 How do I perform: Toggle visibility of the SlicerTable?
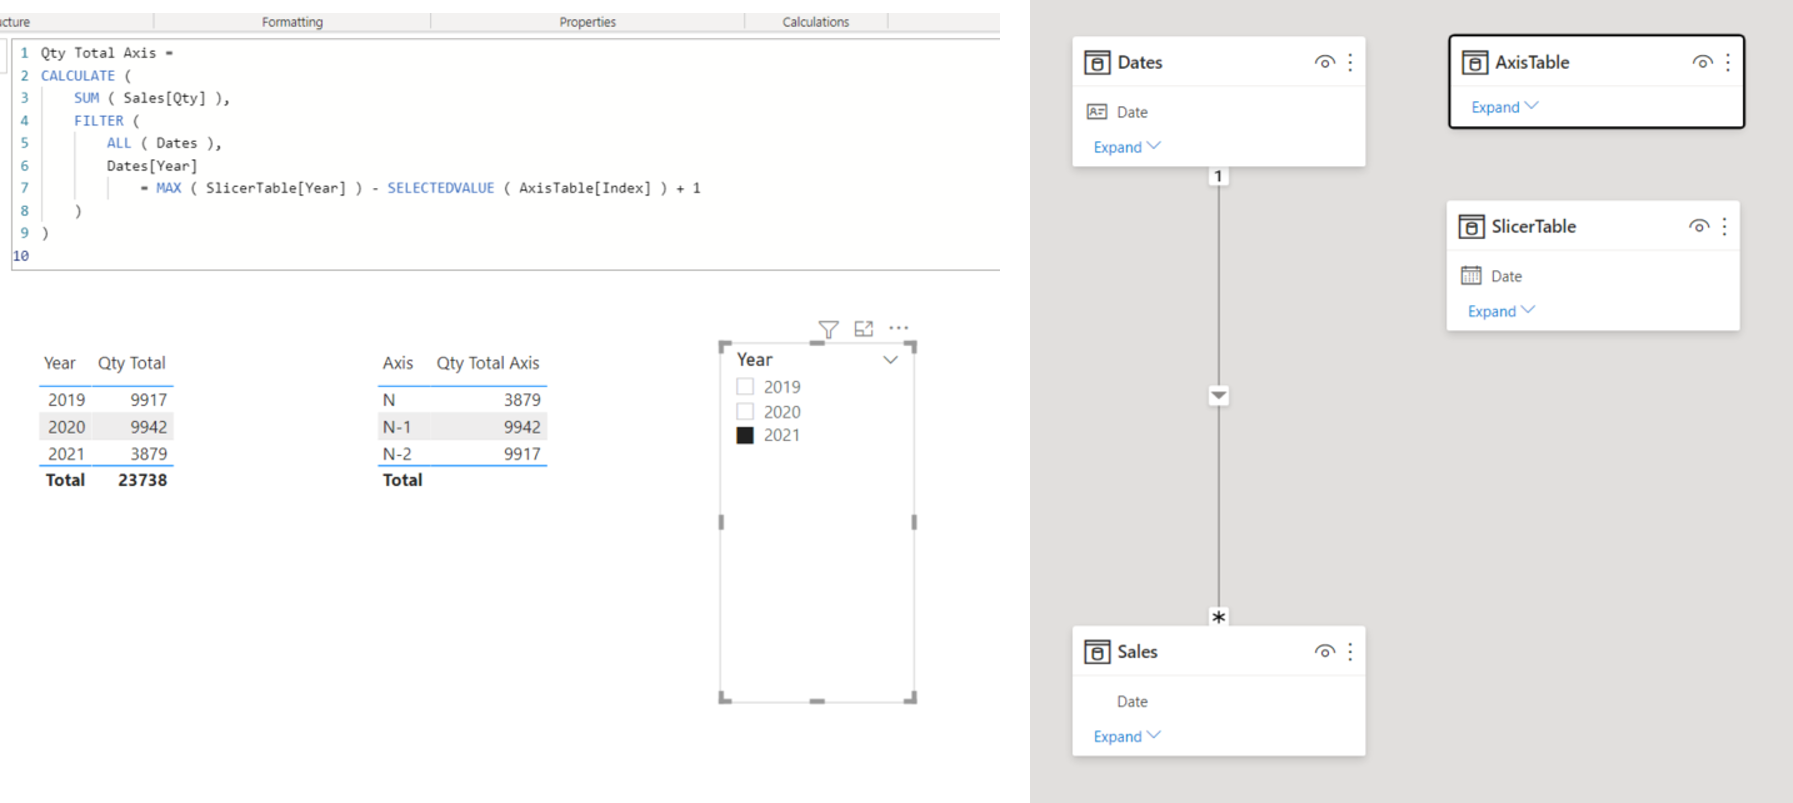tap(1698, 226)
